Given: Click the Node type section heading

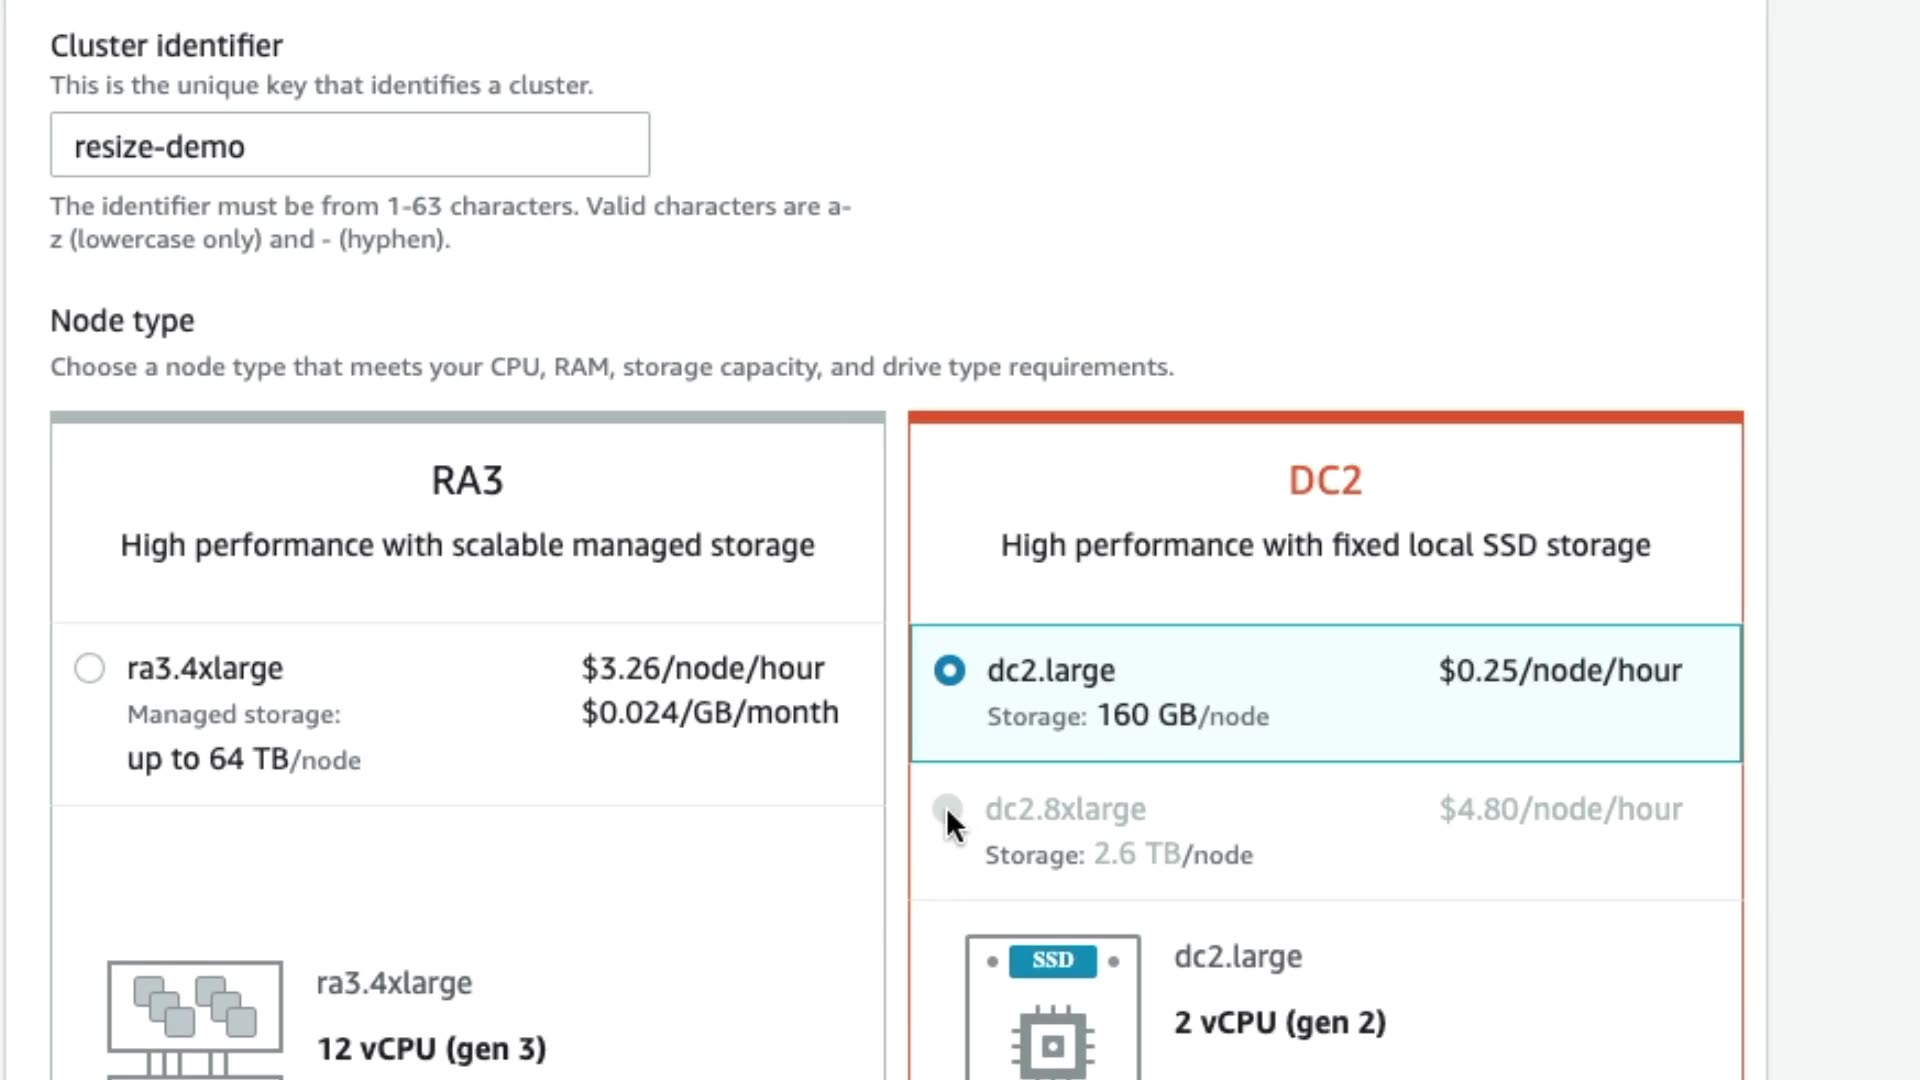Looking at the screenshot, I should [x=122, y=321].
